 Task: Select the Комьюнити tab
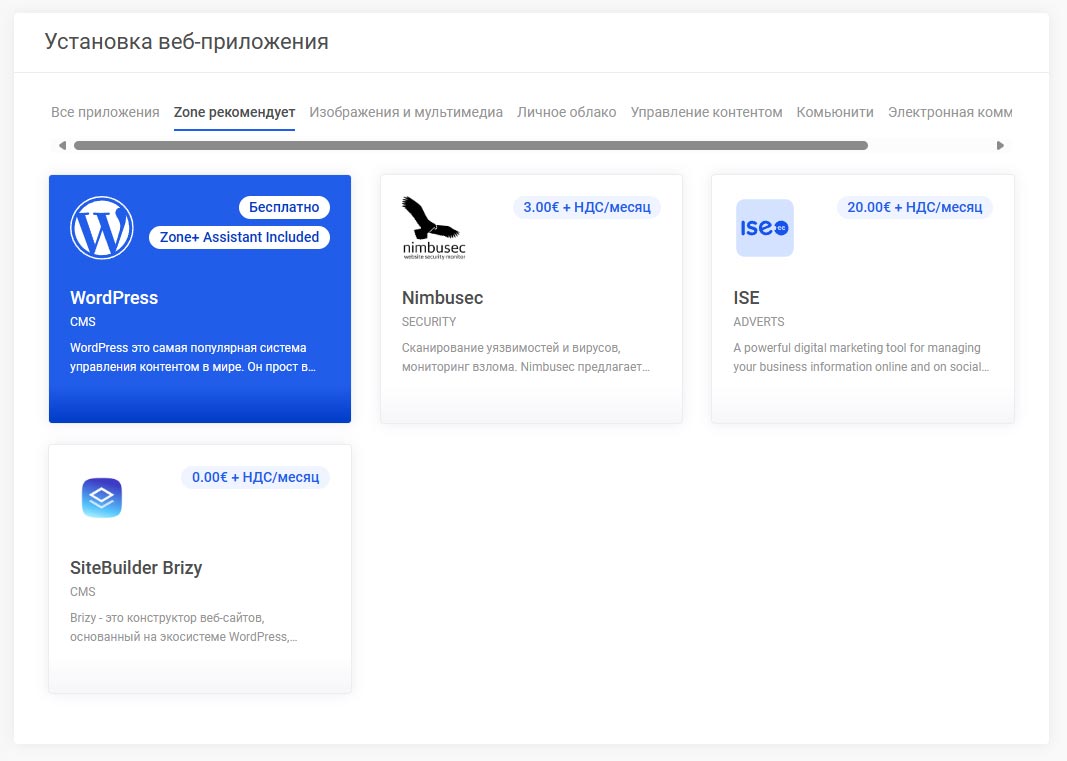tap(835, 112)
